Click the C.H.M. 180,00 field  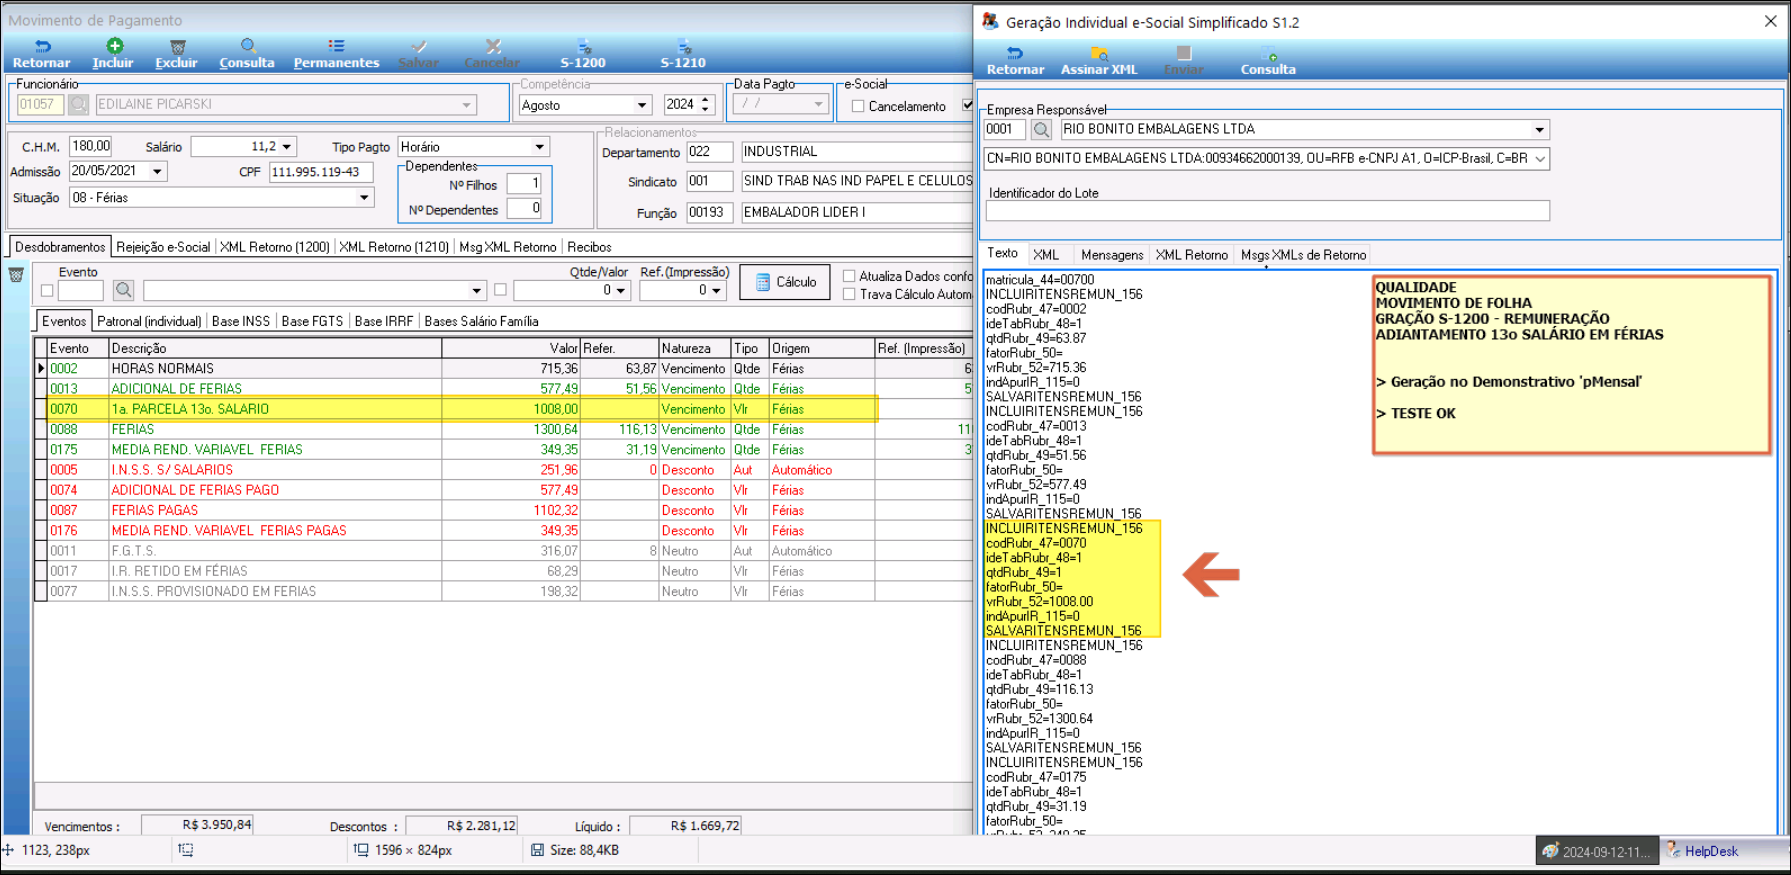(91, 146)
